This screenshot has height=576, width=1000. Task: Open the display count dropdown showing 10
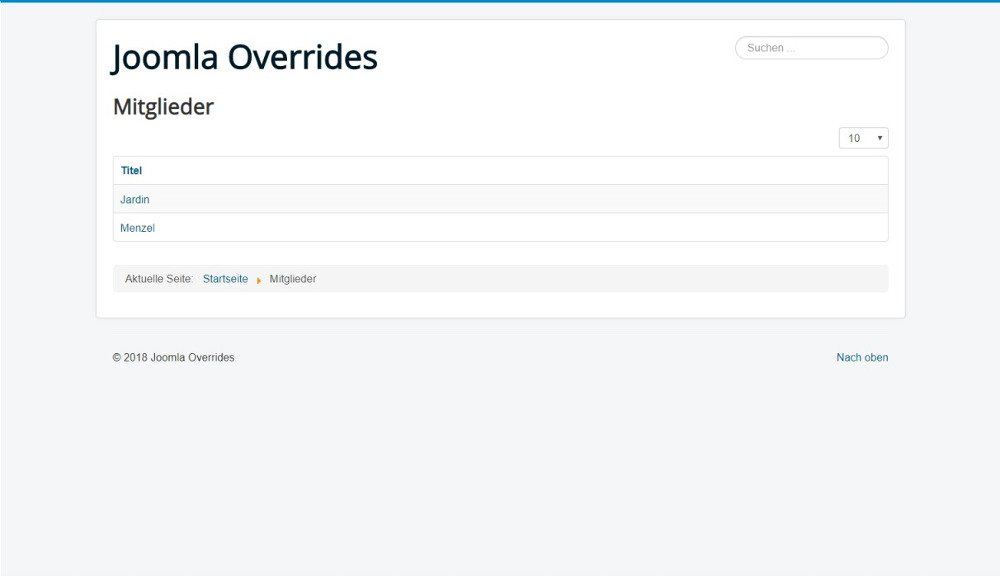[864, 138]
